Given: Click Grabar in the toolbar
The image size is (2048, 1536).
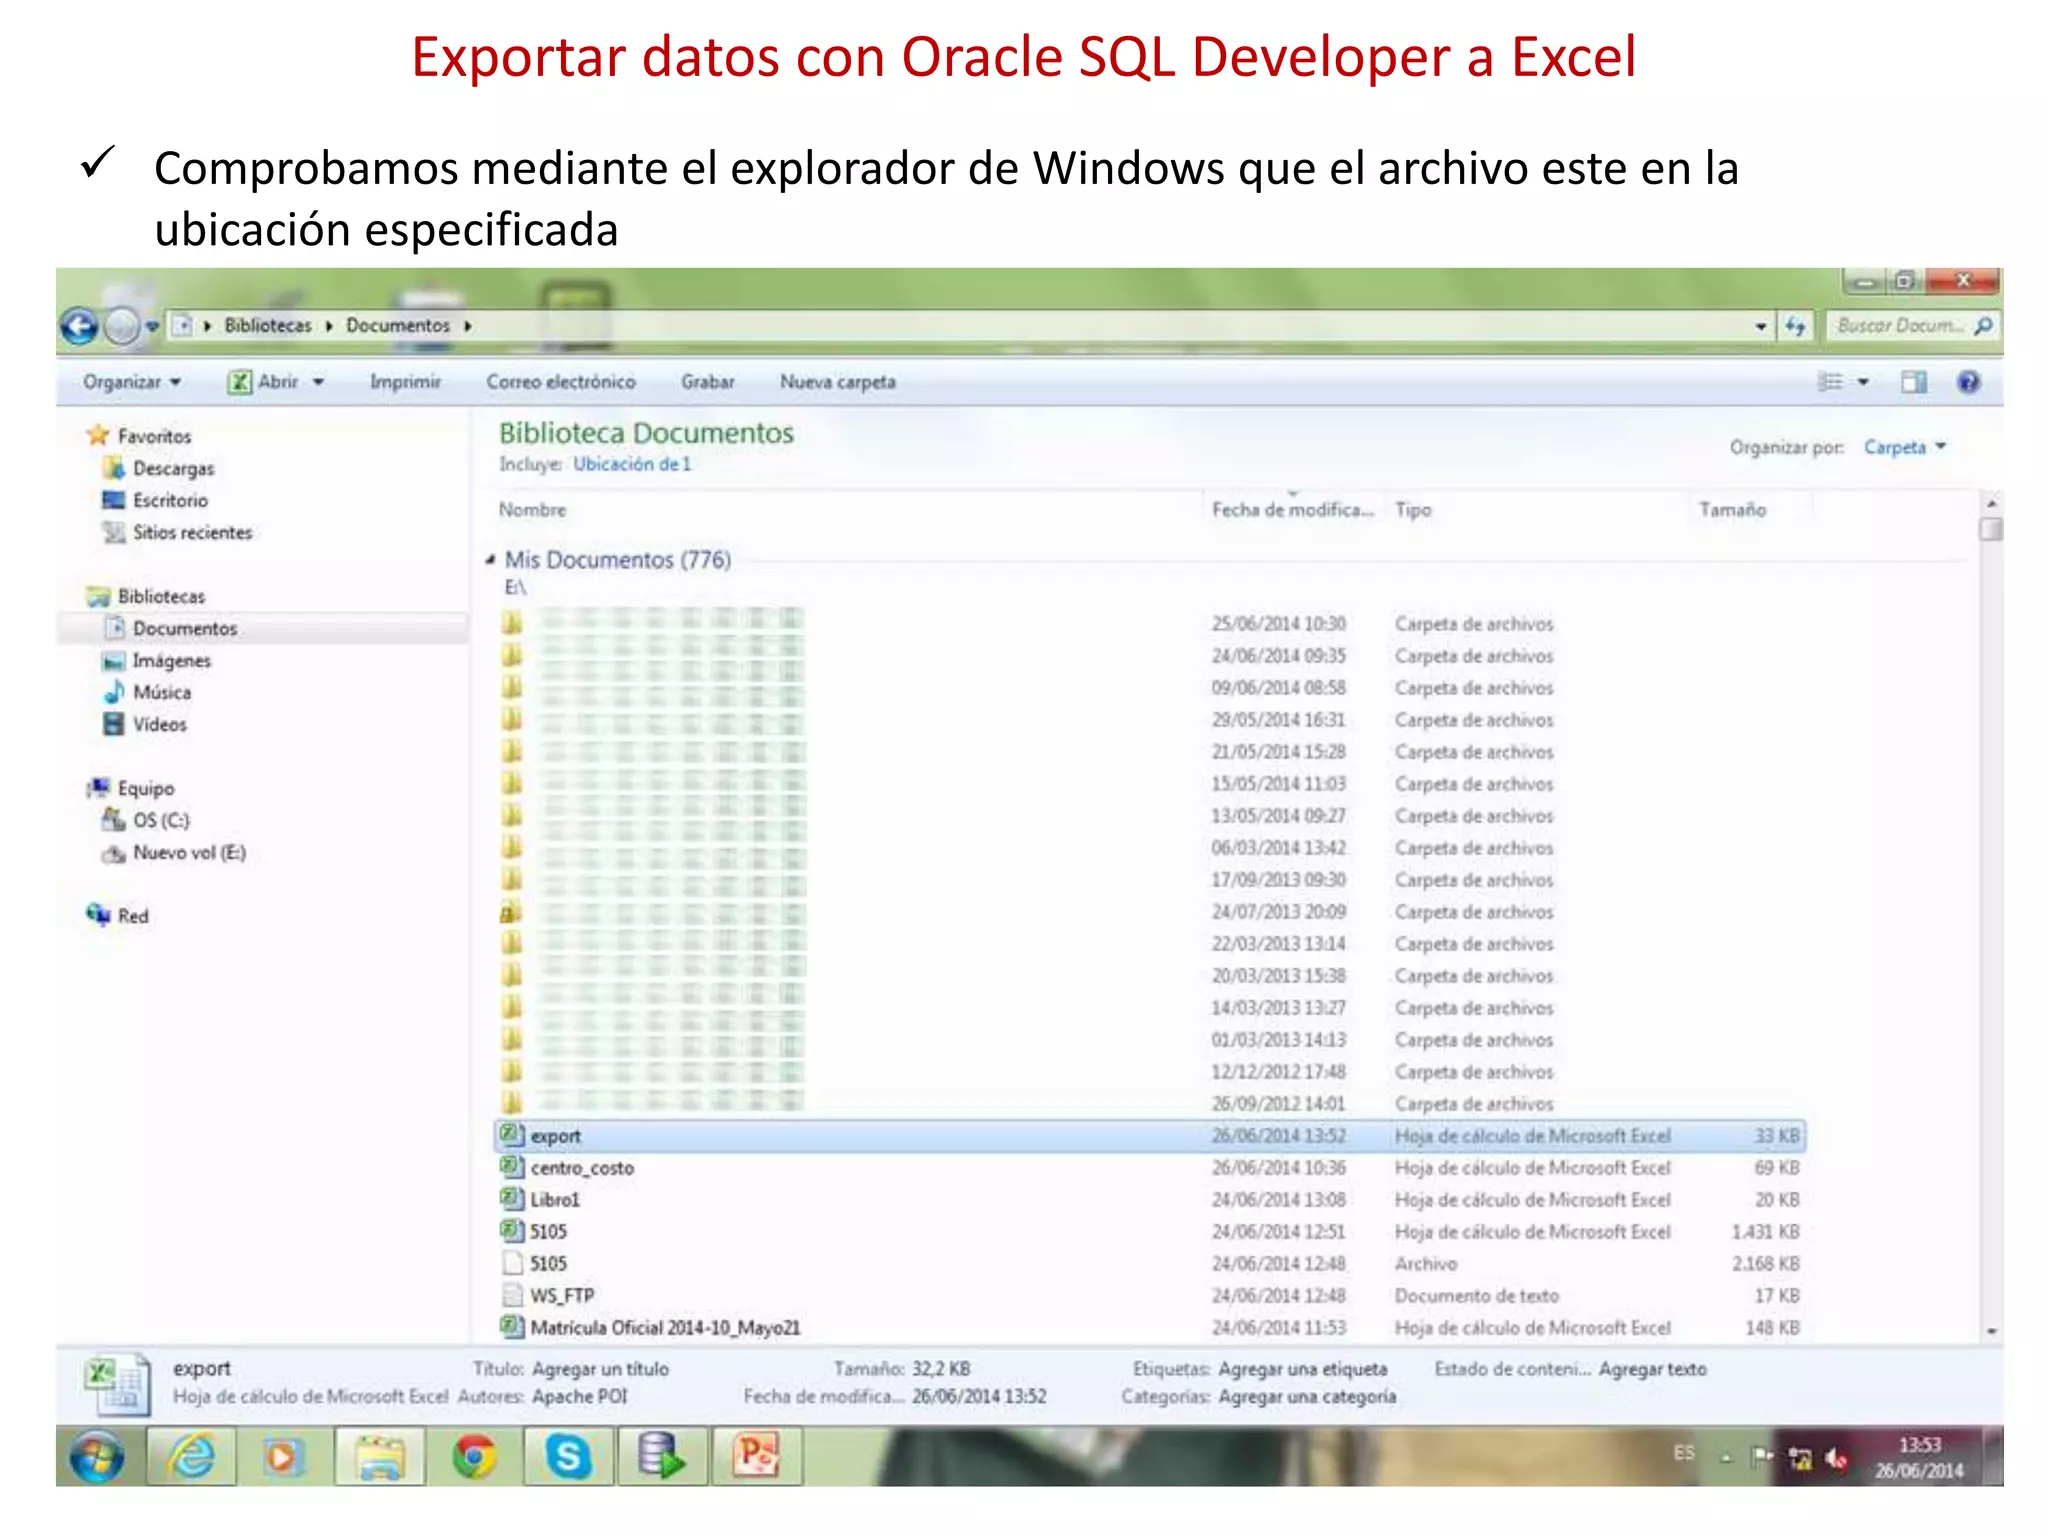Looking at the screenshot, I should [708, 382].
